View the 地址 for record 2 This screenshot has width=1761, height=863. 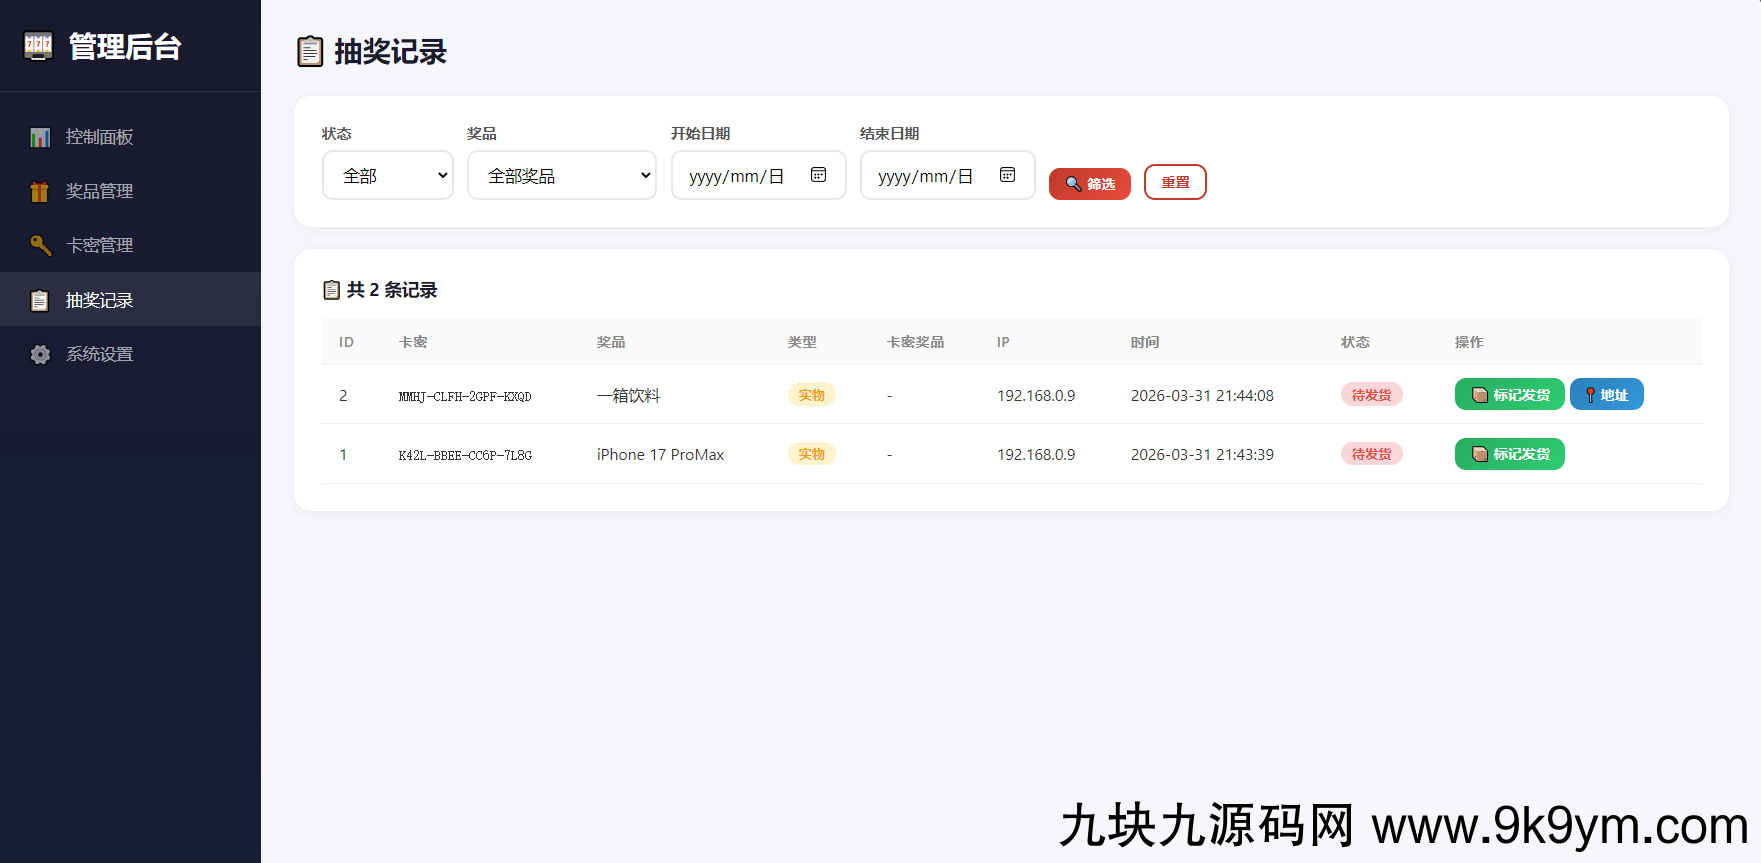click(1606, 395)
